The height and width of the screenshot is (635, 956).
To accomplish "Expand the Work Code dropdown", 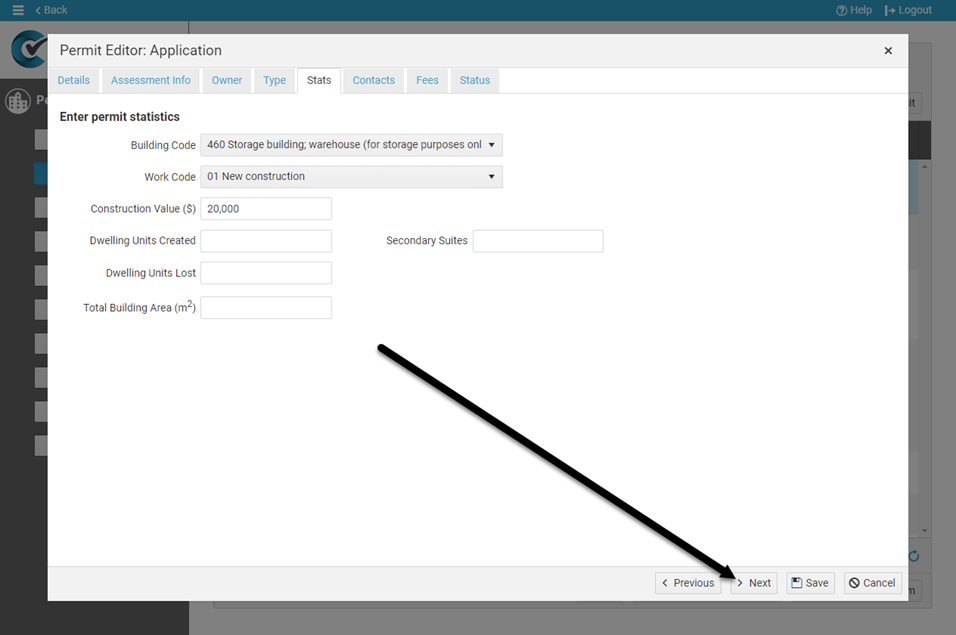I will pos(351,177).
